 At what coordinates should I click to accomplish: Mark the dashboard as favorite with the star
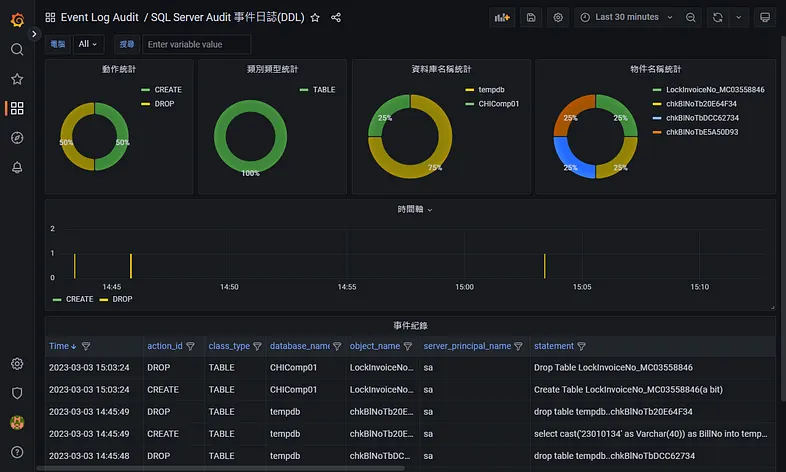point(315,18)
